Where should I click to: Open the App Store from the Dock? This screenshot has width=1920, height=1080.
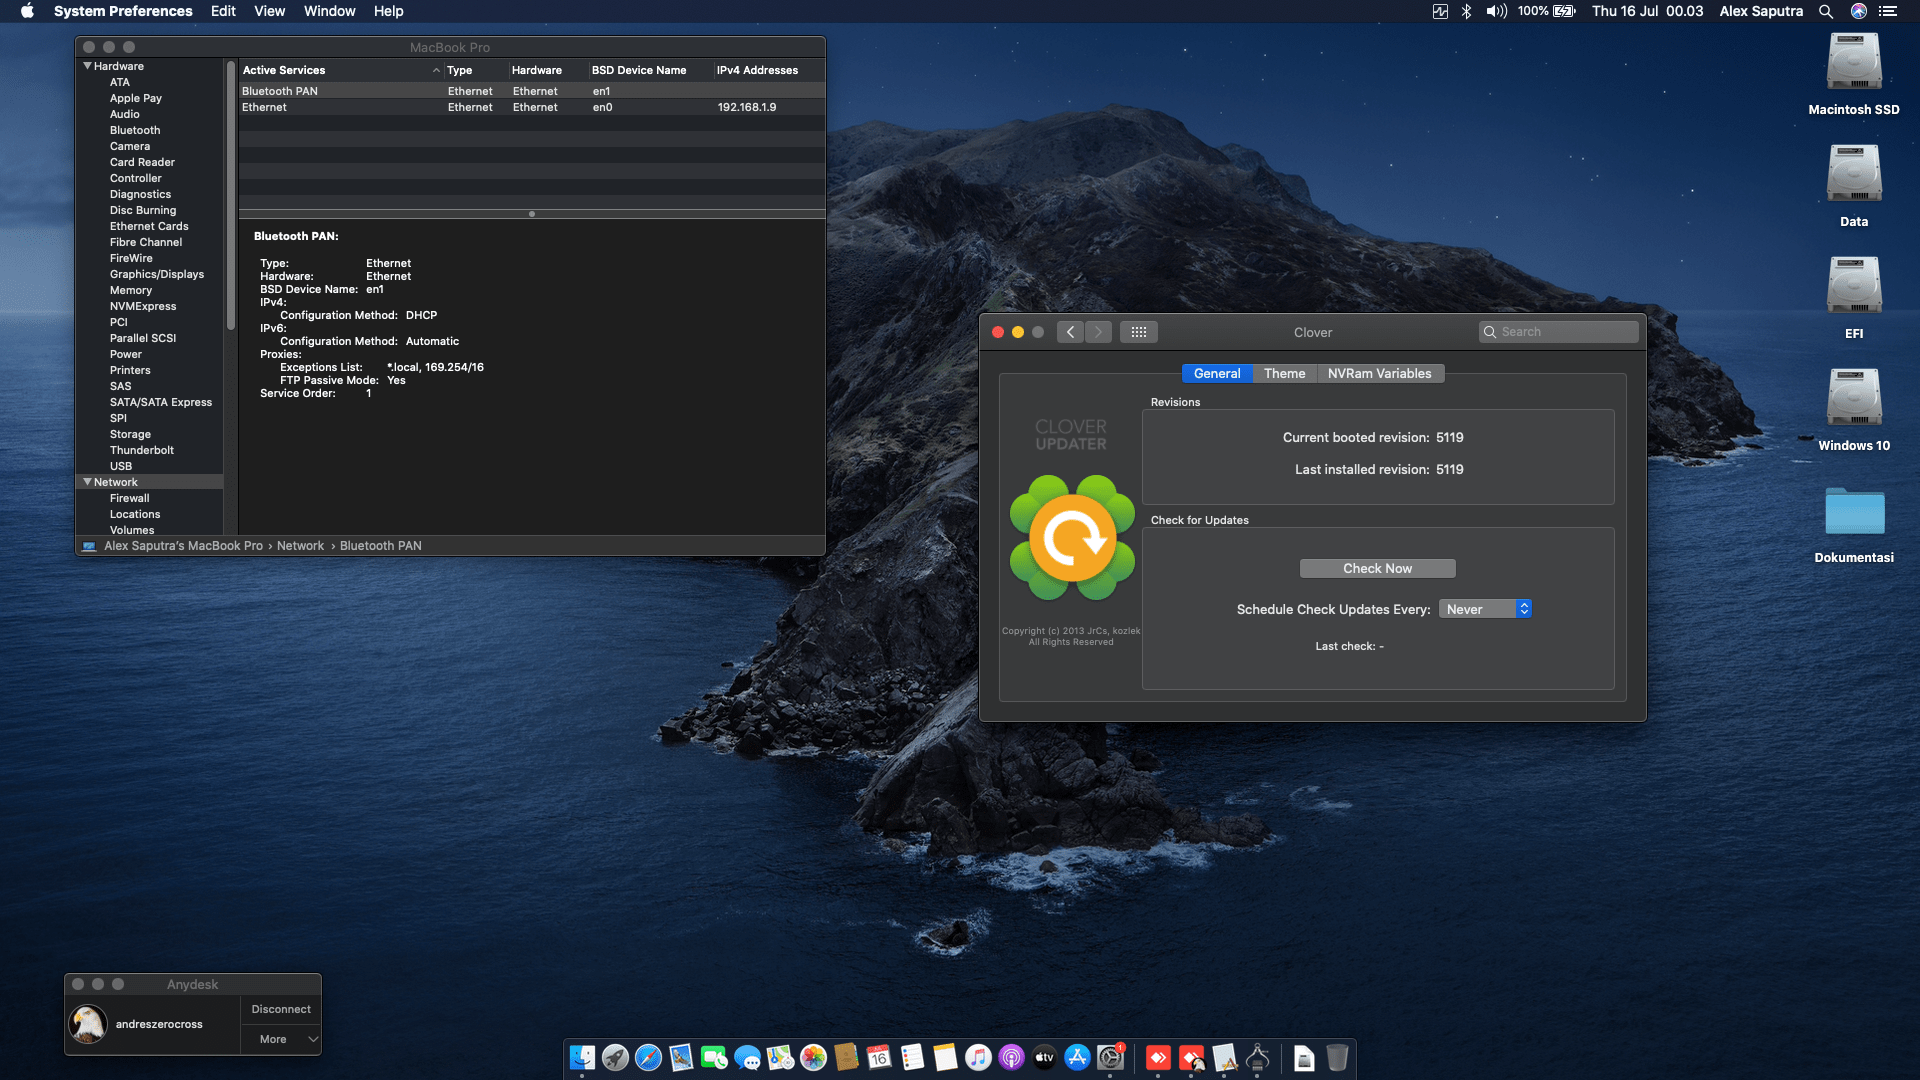click(1078, 1058)
